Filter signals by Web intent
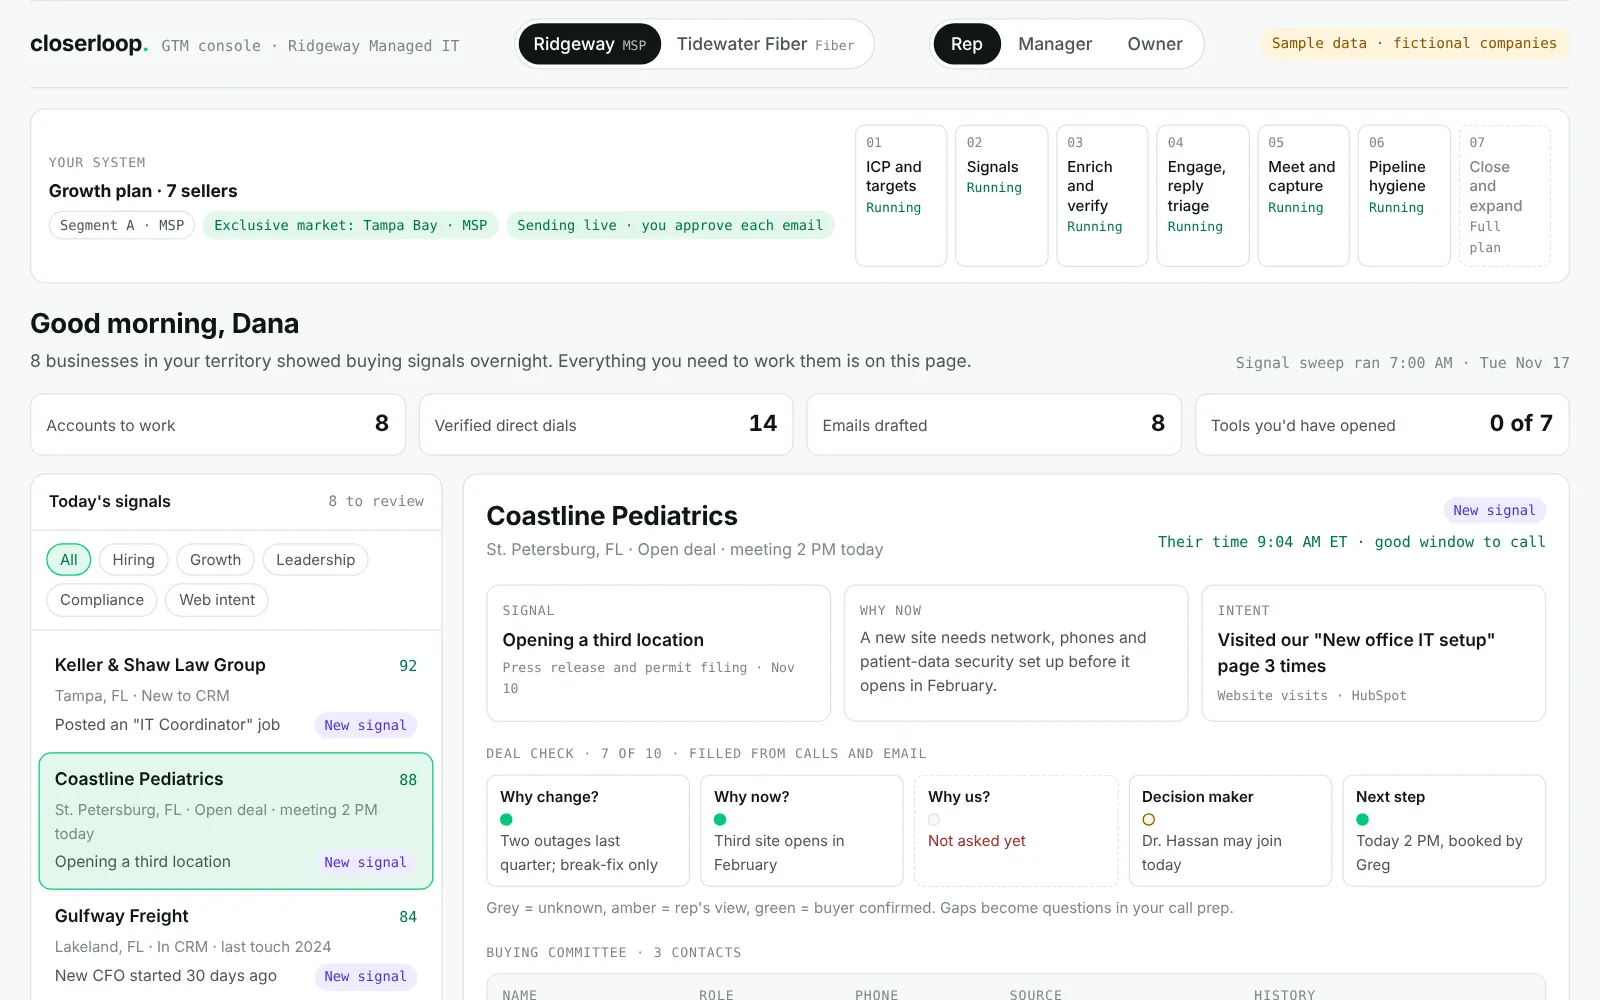 click(x=217, y=599)
